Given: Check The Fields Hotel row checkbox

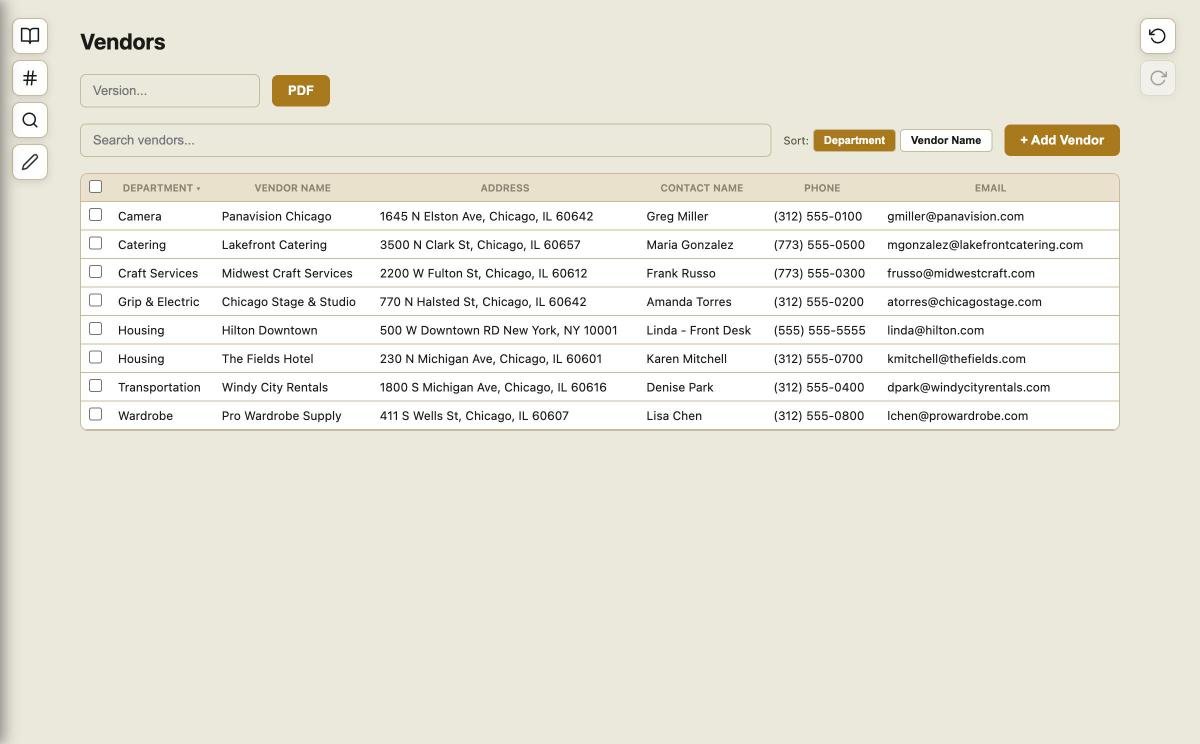Looking at the screenshot, I should point(96,357).
